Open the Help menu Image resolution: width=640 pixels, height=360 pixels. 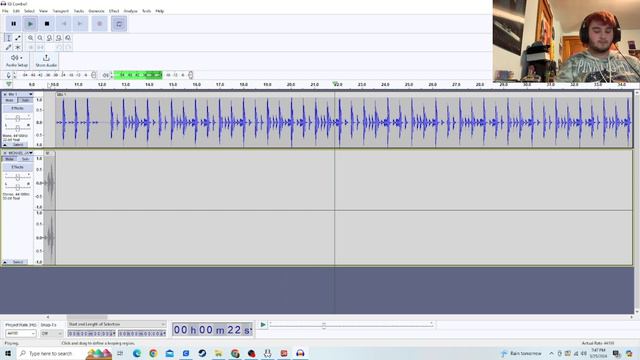(x=160, y=11)
